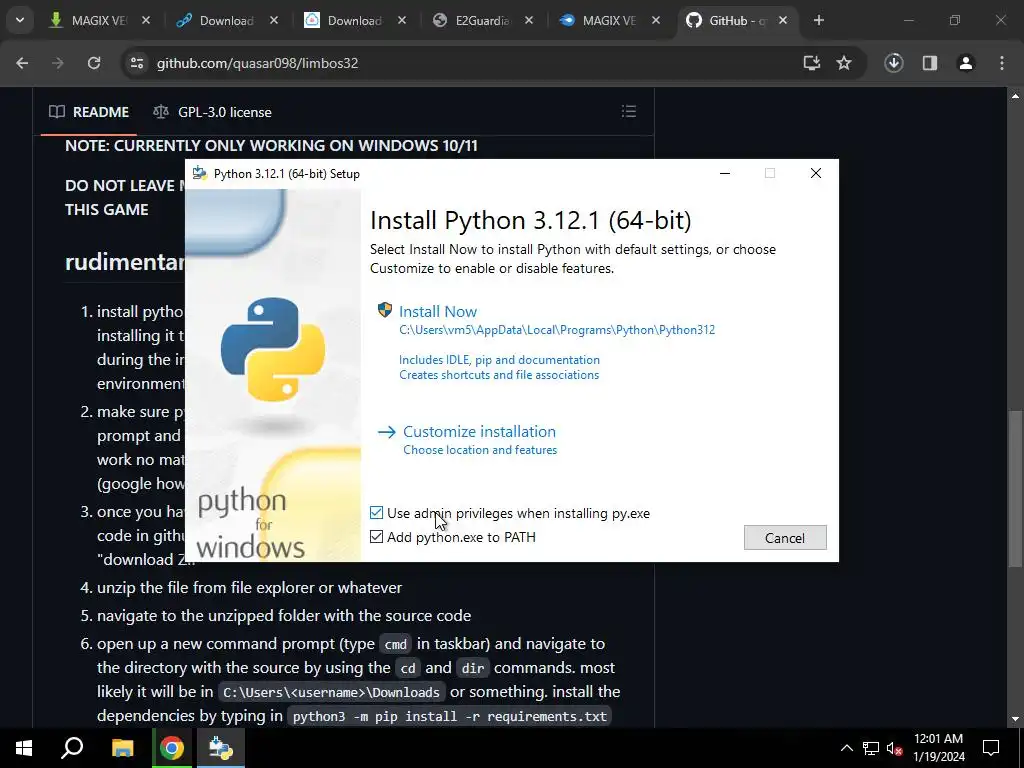Viewport: 1024px width, 768px height.
Task: Toggle Chrome side panel
Action: click(x=930, y=63)
